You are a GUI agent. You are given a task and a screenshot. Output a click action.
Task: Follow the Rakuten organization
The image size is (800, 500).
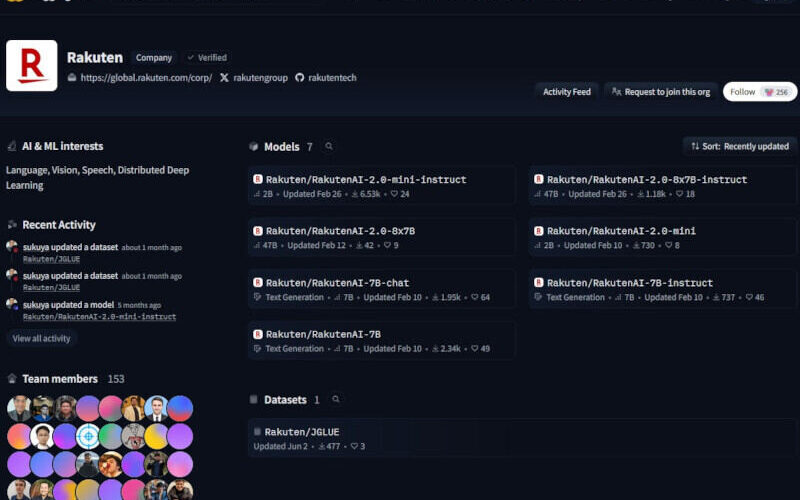tap(760, 92)
